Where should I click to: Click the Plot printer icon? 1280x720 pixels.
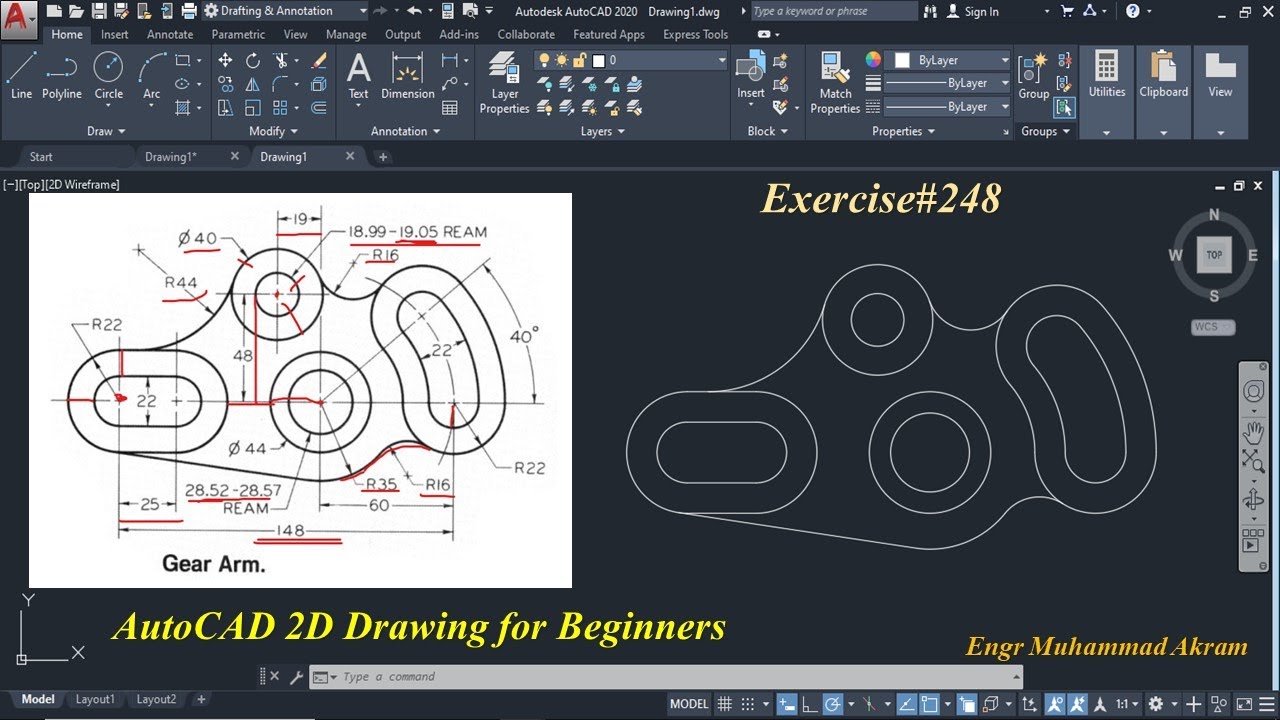189,11
